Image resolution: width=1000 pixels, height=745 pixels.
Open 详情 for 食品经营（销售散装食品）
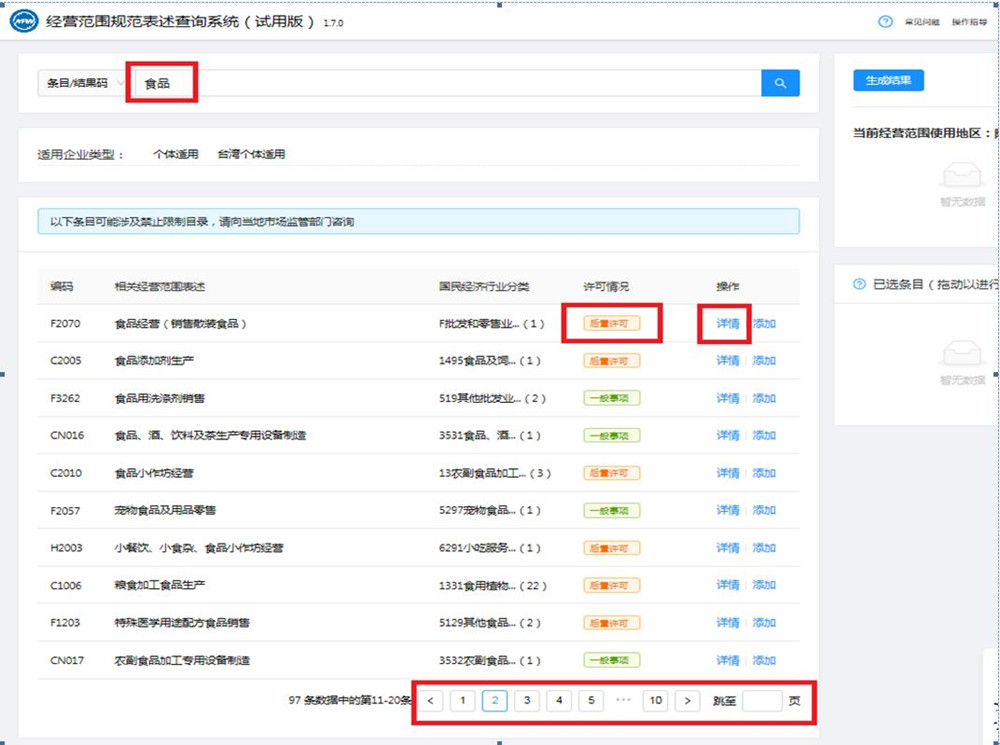tap(727, 324)
